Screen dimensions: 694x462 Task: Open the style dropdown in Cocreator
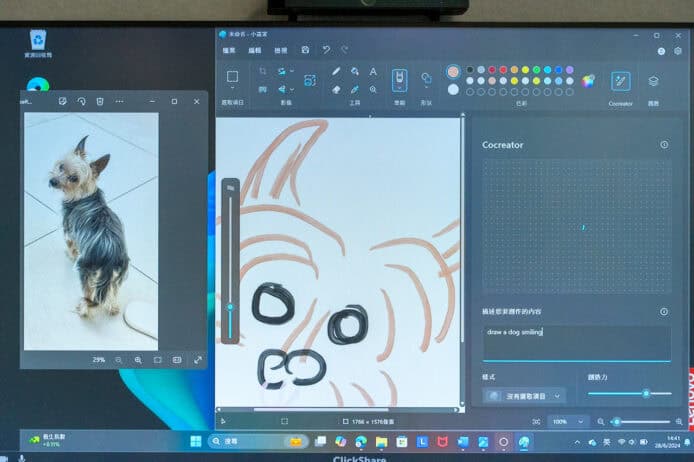[x=524, y=395]
